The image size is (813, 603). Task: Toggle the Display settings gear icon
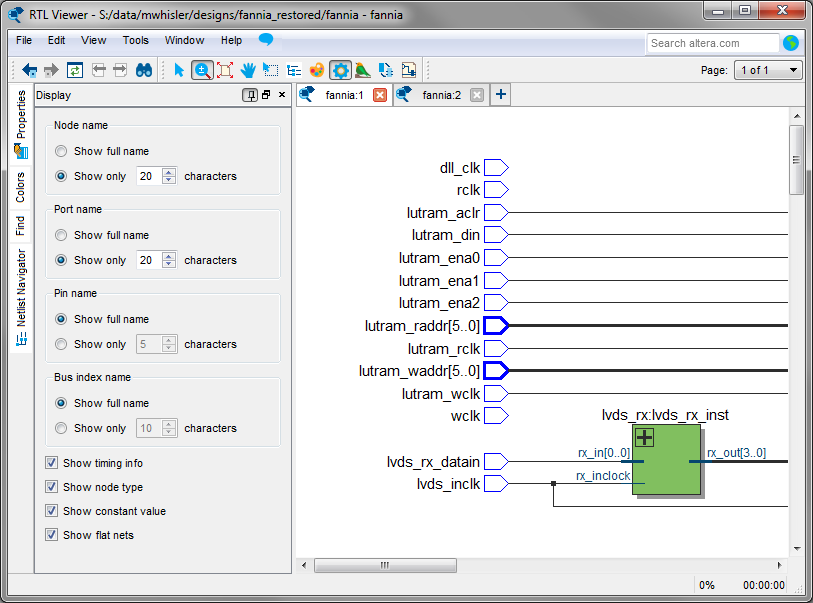pyautogui.click(x=340, y=70)
